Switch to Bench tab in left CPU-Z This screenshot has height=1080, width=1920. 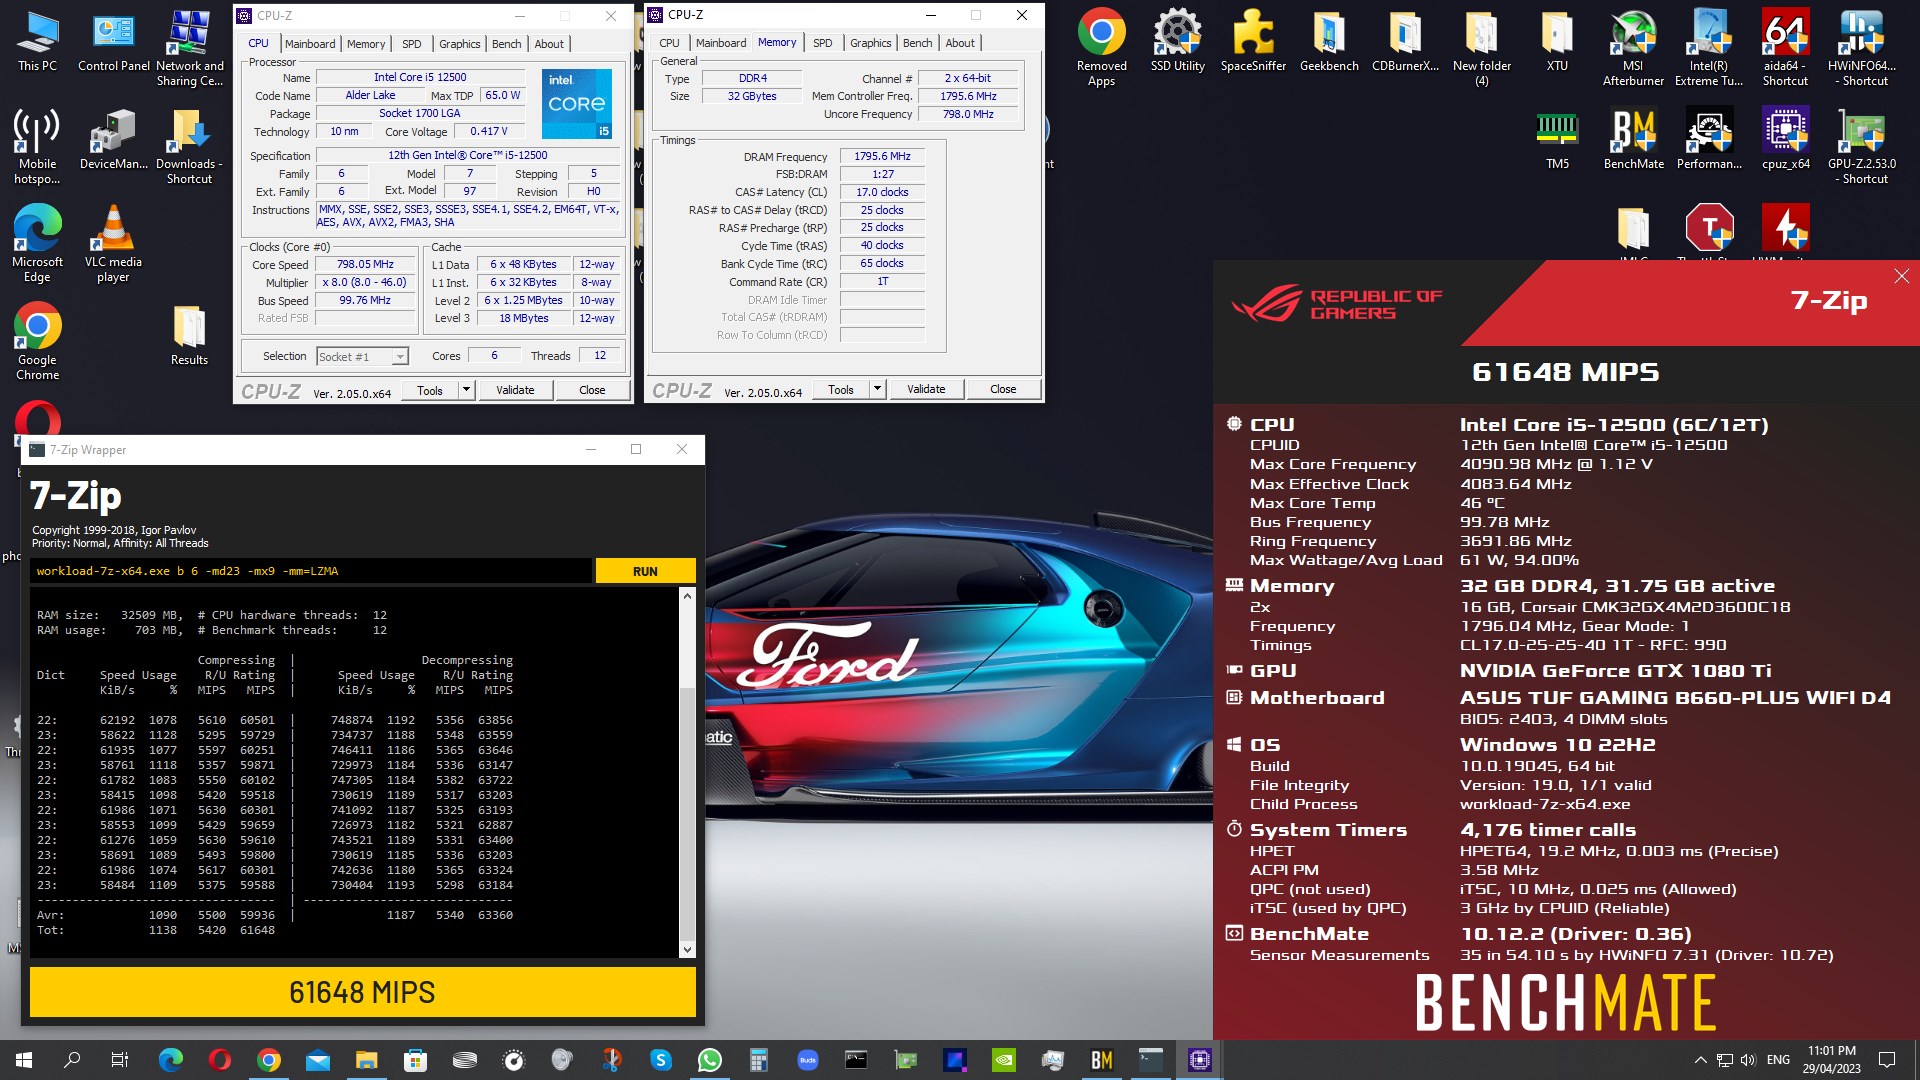[x=507, y=44]
